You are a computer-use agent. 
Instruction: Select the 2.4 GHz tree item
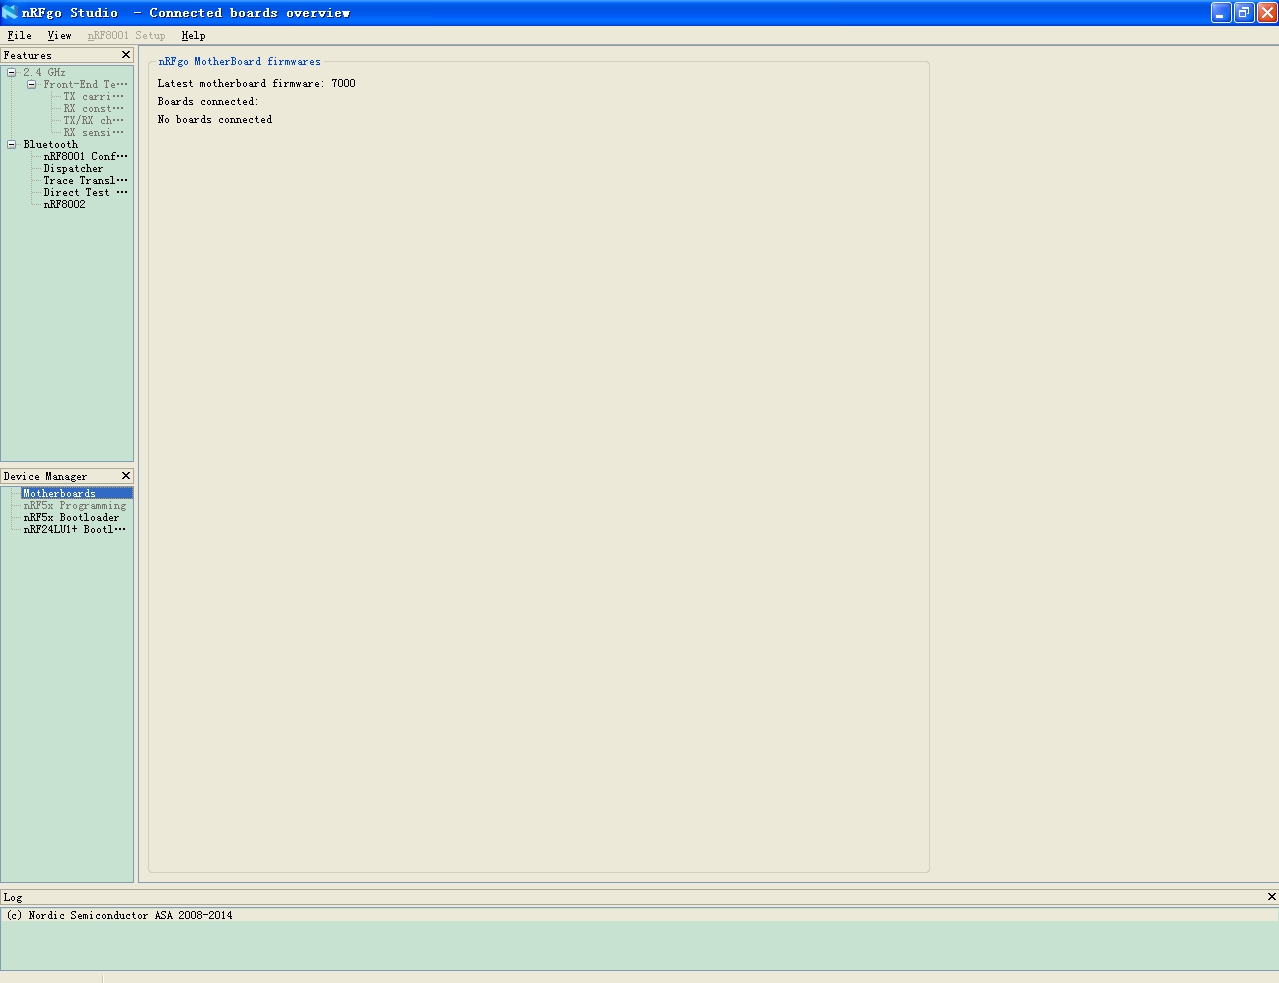tap(45, 73)
